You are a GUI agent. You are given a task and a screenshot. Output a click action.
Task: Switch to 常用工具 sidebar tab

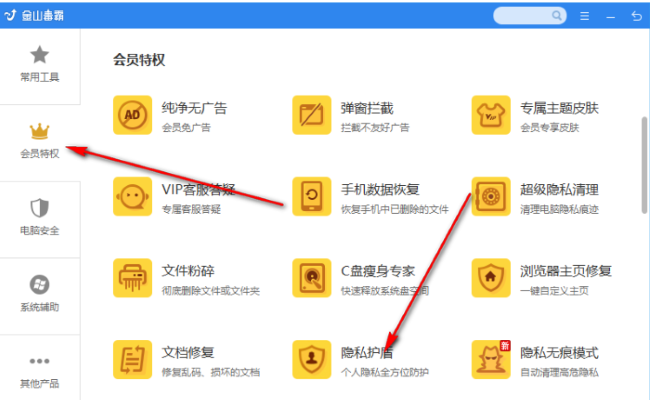[40, 64]
